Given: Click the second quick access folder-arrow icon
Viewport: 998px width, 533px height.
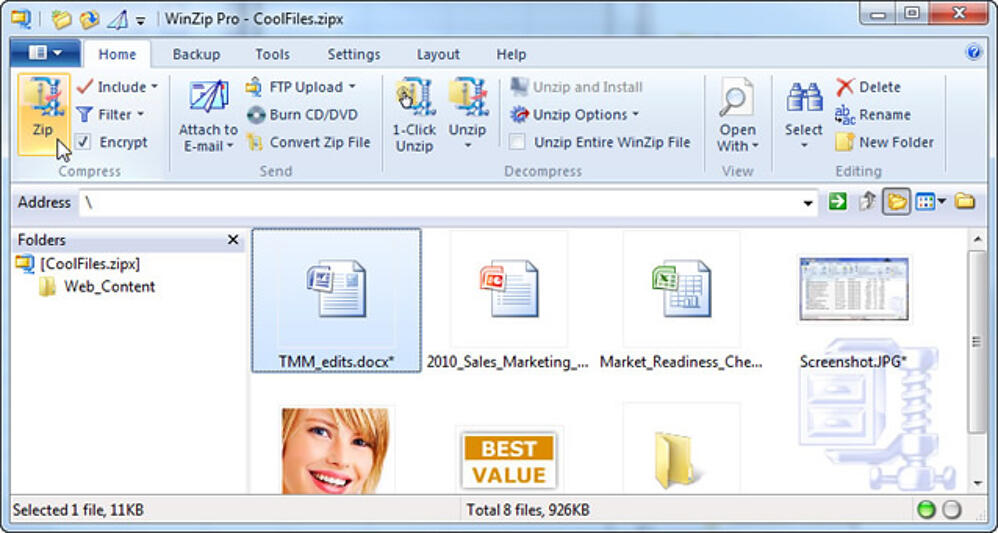Looking at the screenshot, I should tap(89, 19).
